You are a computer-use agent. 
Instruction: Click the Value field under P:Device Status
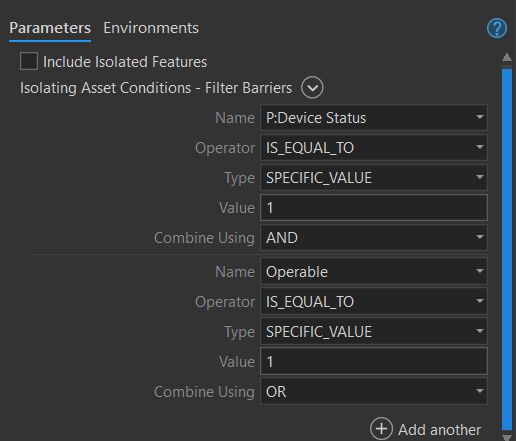tap(374, 208)
